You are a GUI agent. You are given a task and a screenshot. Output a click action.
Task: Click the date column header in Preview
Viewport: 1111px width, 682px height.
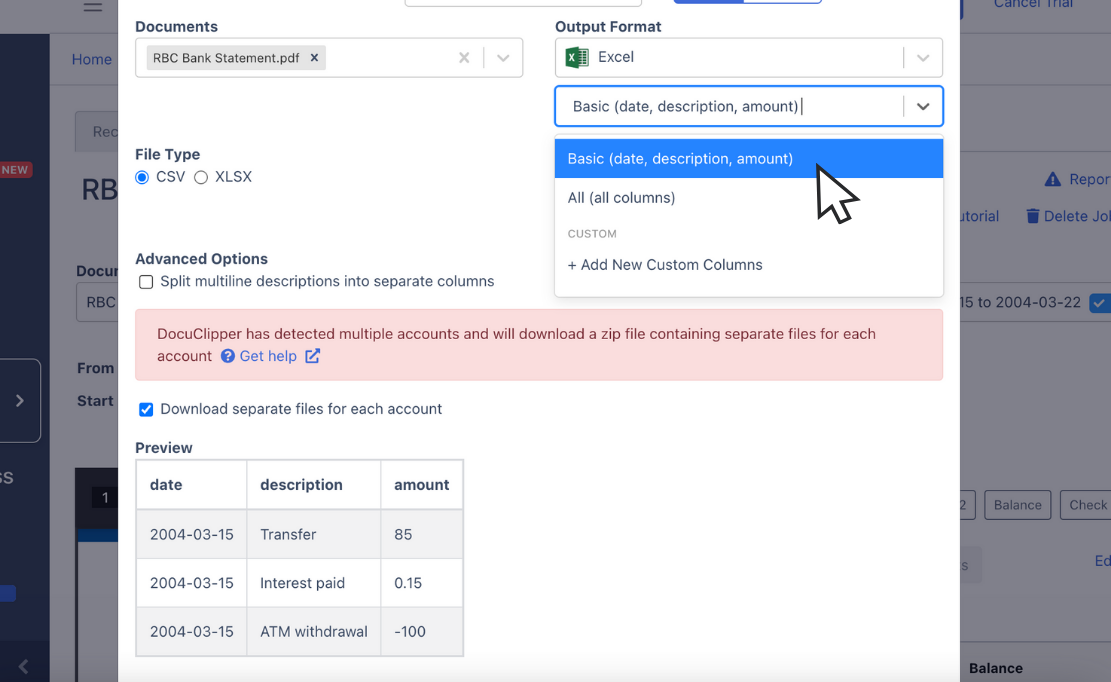[191, 484]
